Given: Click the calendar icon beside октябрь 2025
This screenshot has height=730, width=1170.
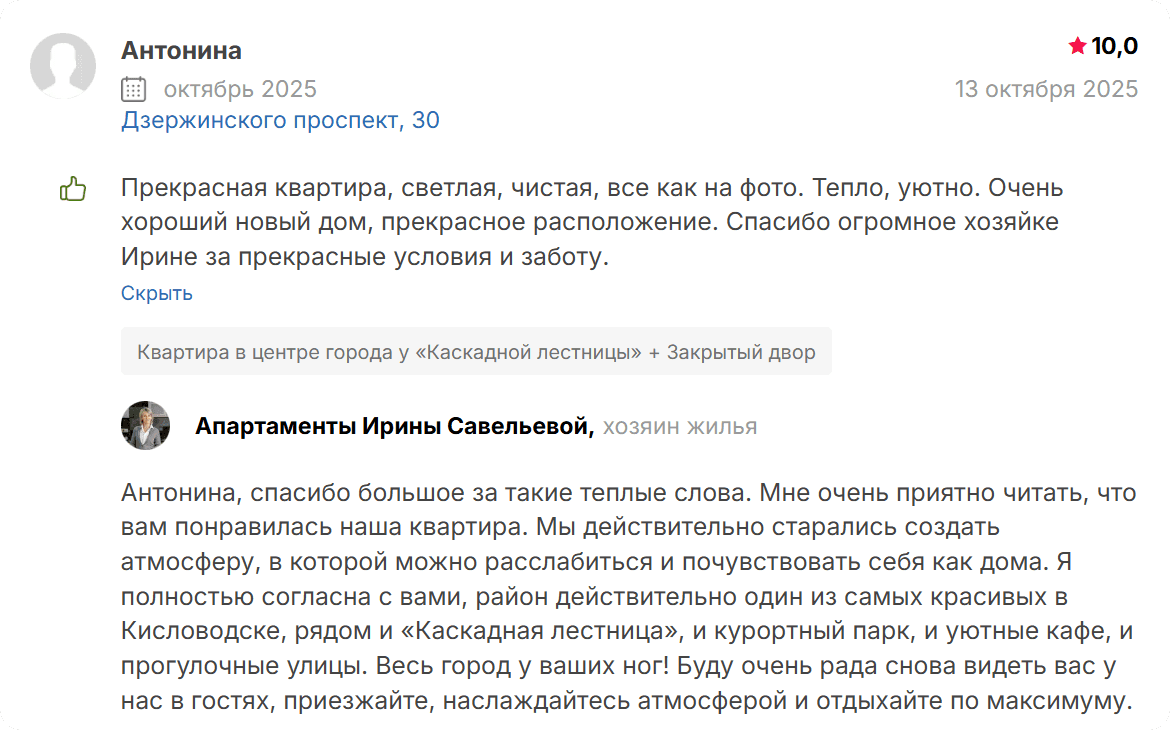Looking at the screenshot, I should click(x=133, y=89).
